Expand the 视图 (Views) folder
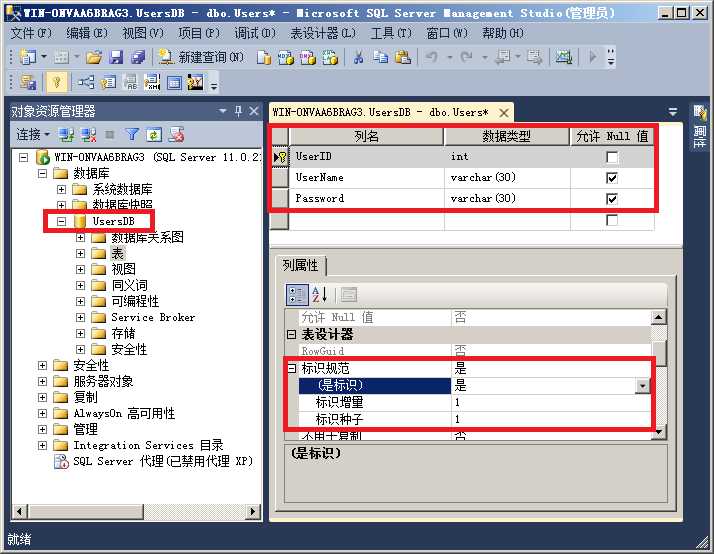The image size is (714, 554). point(81,269)
